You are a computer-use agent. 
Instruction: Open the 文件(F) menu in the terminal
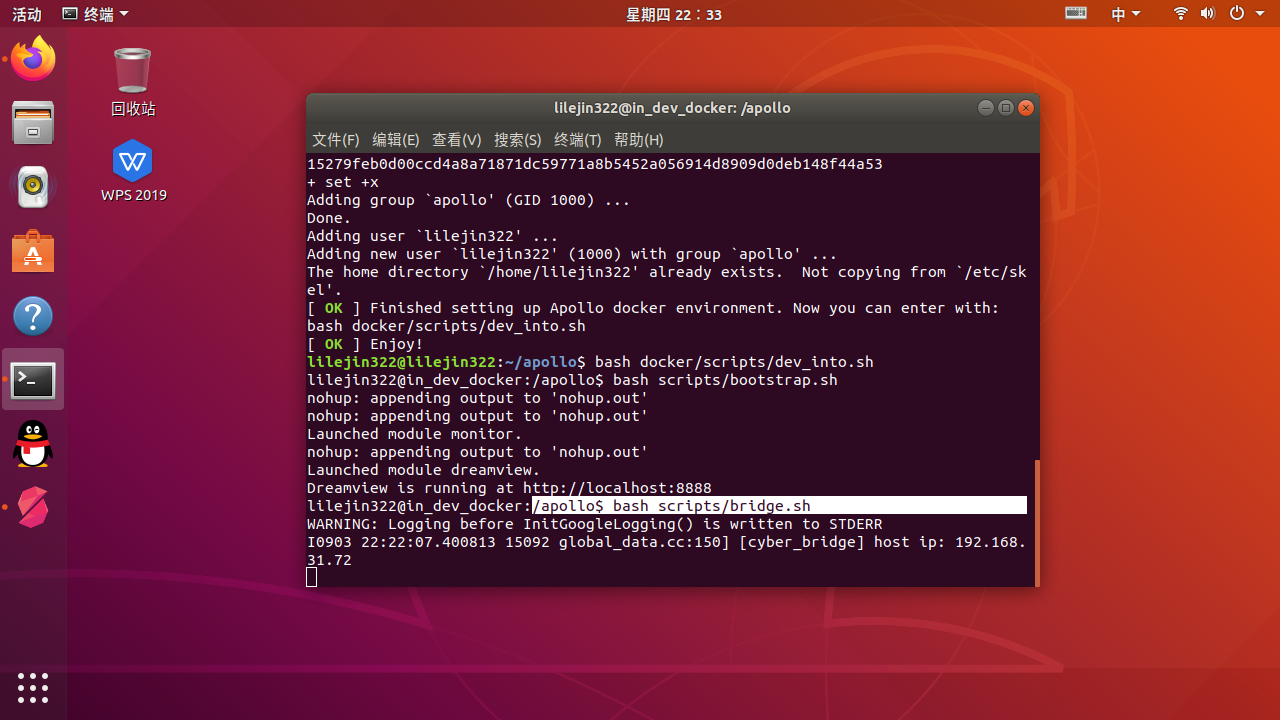coord(335,140)
